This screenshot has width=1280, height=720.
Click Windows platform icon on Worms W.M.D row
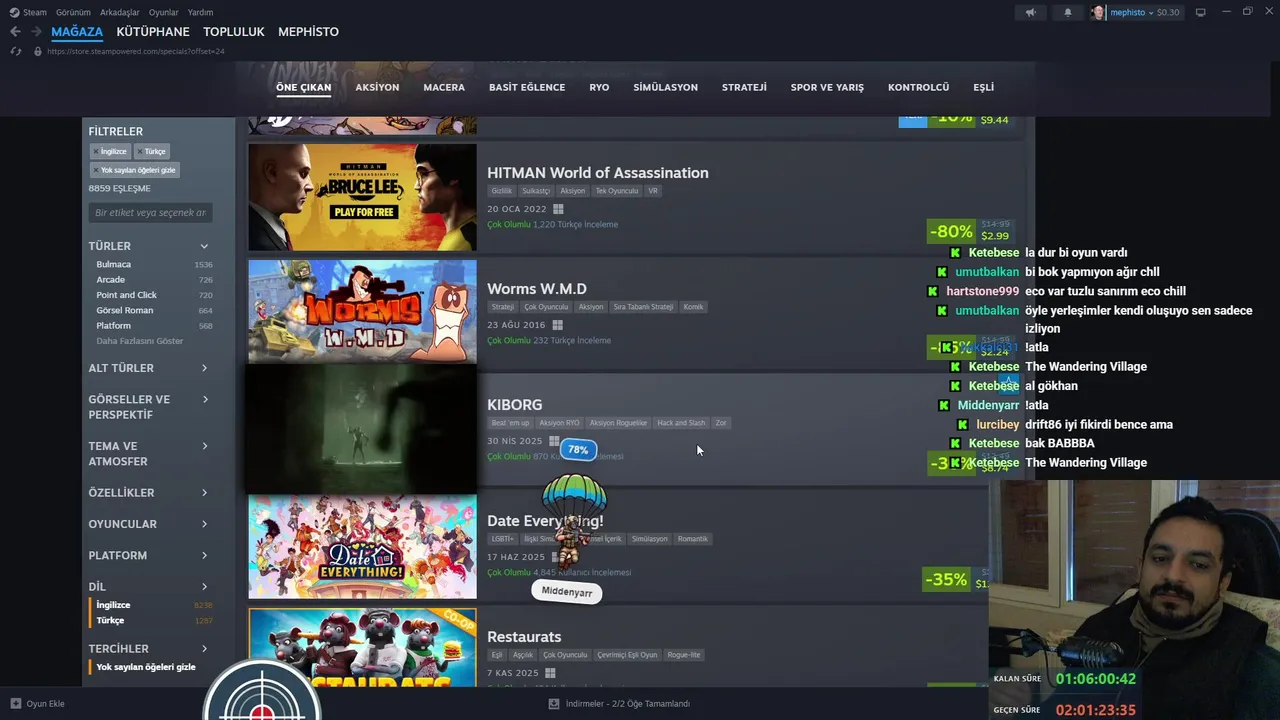click(557, 325)
